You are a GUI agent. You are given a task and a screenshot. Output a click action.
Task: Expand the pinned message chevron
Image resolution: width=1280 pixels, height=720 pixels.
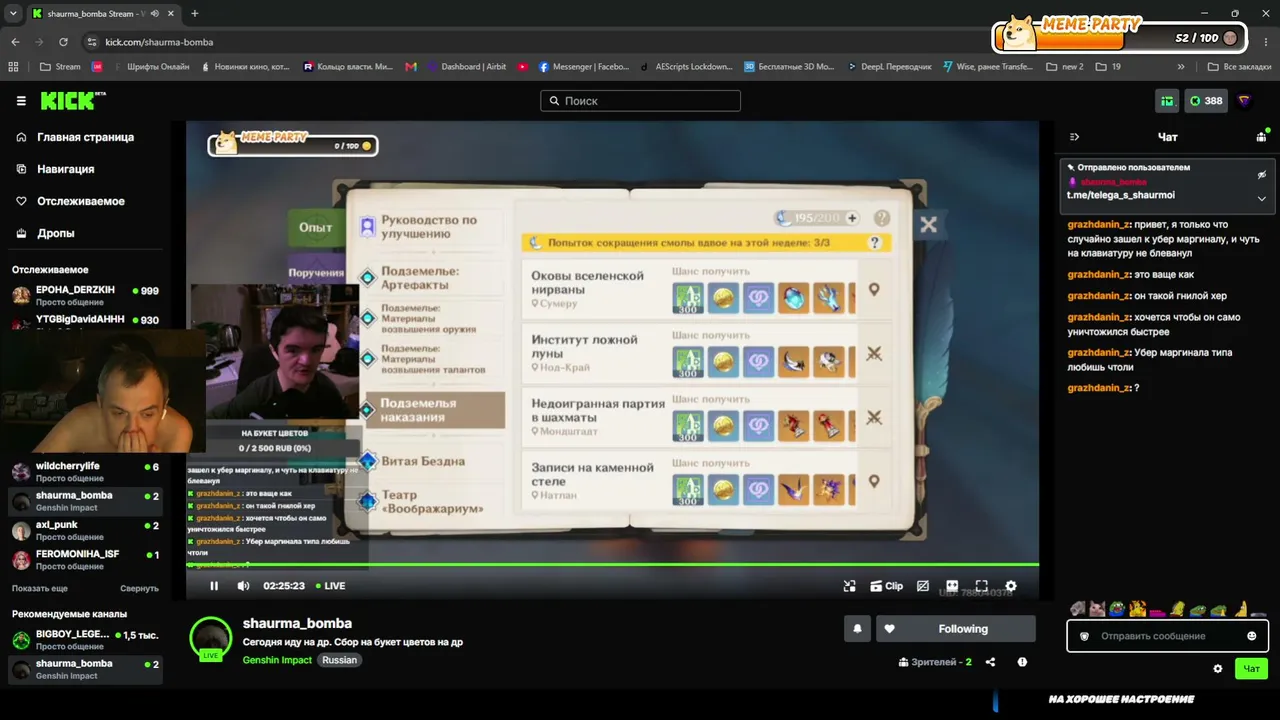[1261, 198]
